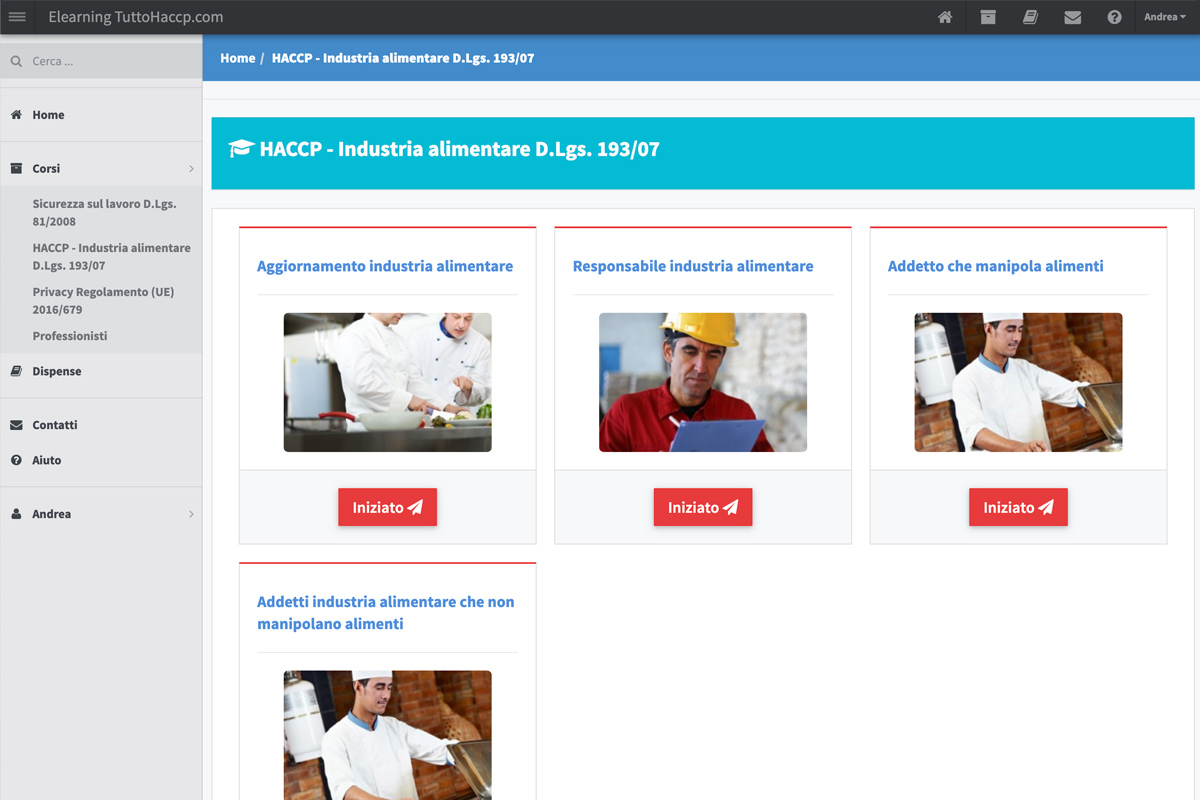
Task: Select Sicurezza sul lavoro D.Lgs. 81/2008 course
Action: tap(104, 212)
